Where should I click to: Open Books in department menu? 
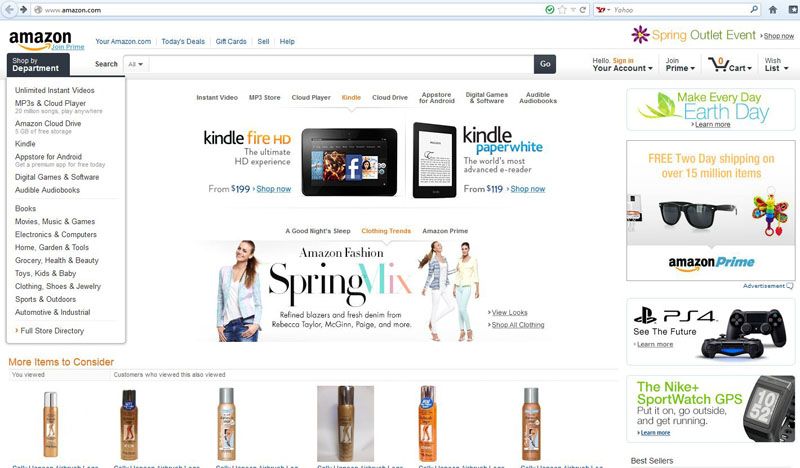coord(25,208)
